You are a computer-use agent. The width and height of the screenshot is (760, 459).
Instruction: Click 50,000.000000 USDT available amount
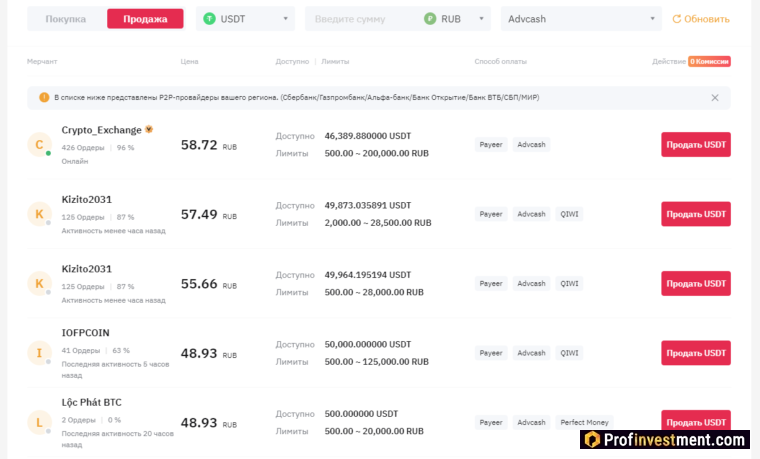coord(368,344)
